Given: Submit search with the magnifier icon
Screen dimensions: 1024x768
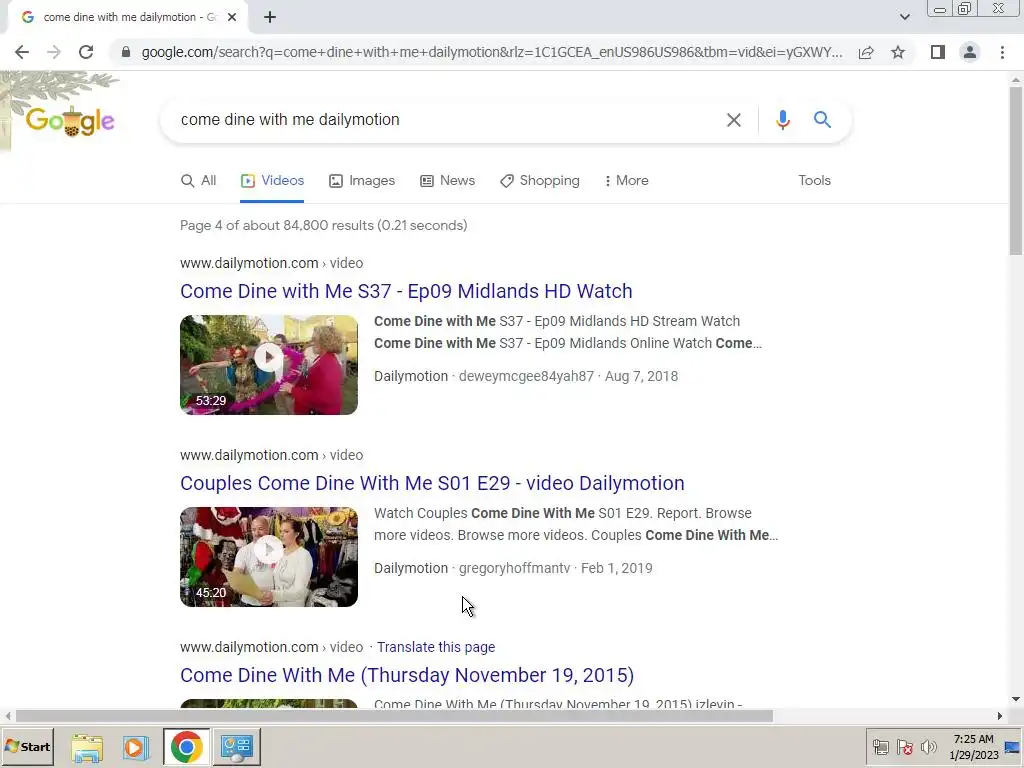Looking at the screenshot, I should coord(822,120).
